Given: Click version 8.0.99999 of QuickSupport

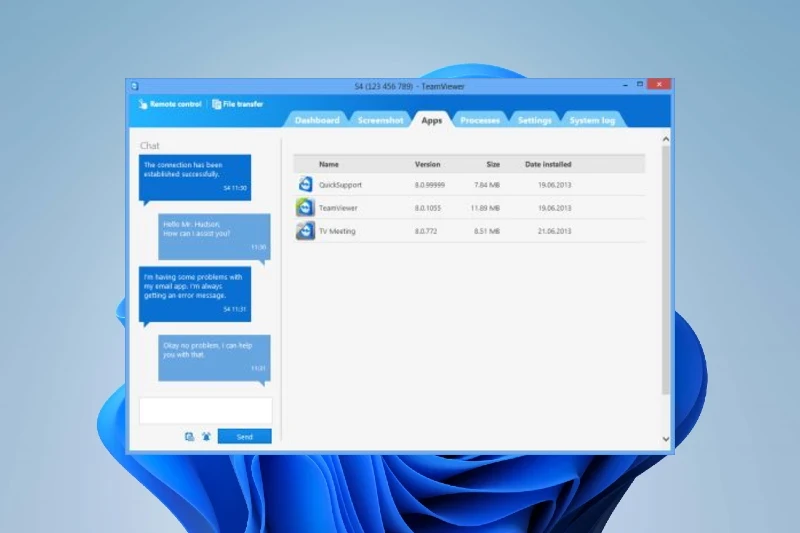Looking at the screenshot, I should 430,185.
